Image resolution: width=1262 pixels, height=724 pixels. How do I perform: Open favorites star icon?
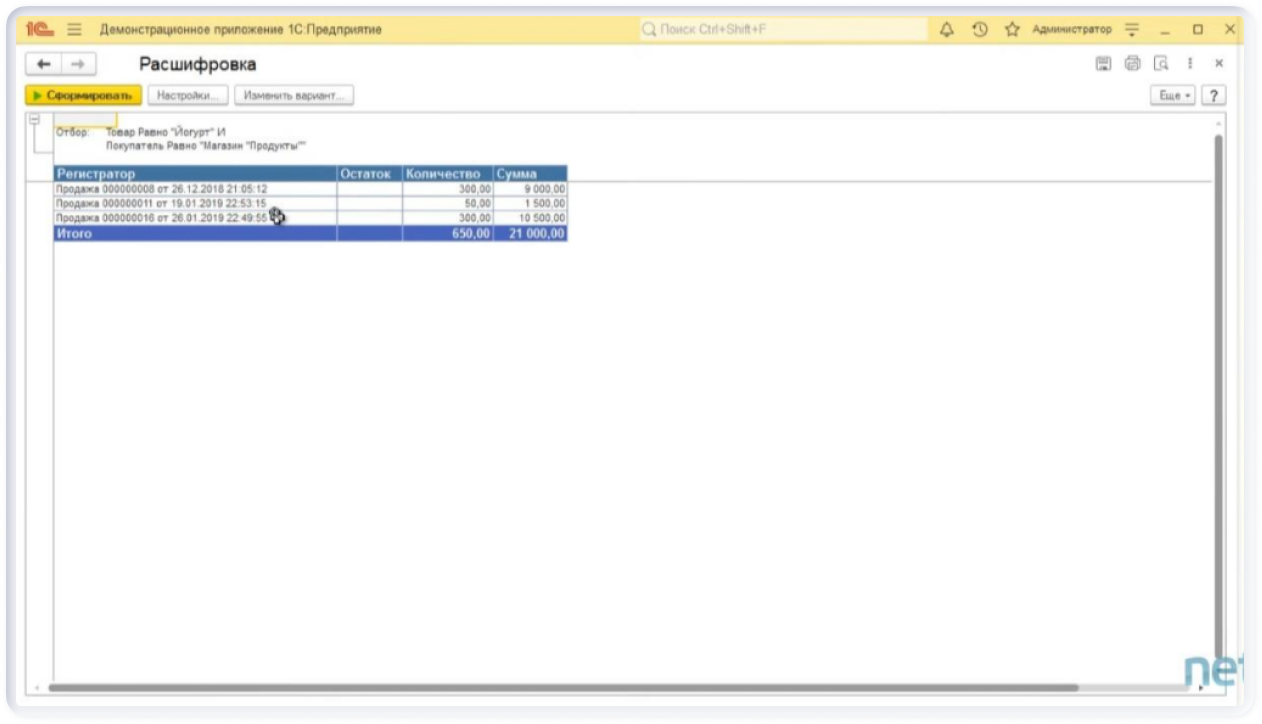pyautogui.click(x=1011, y=30)
